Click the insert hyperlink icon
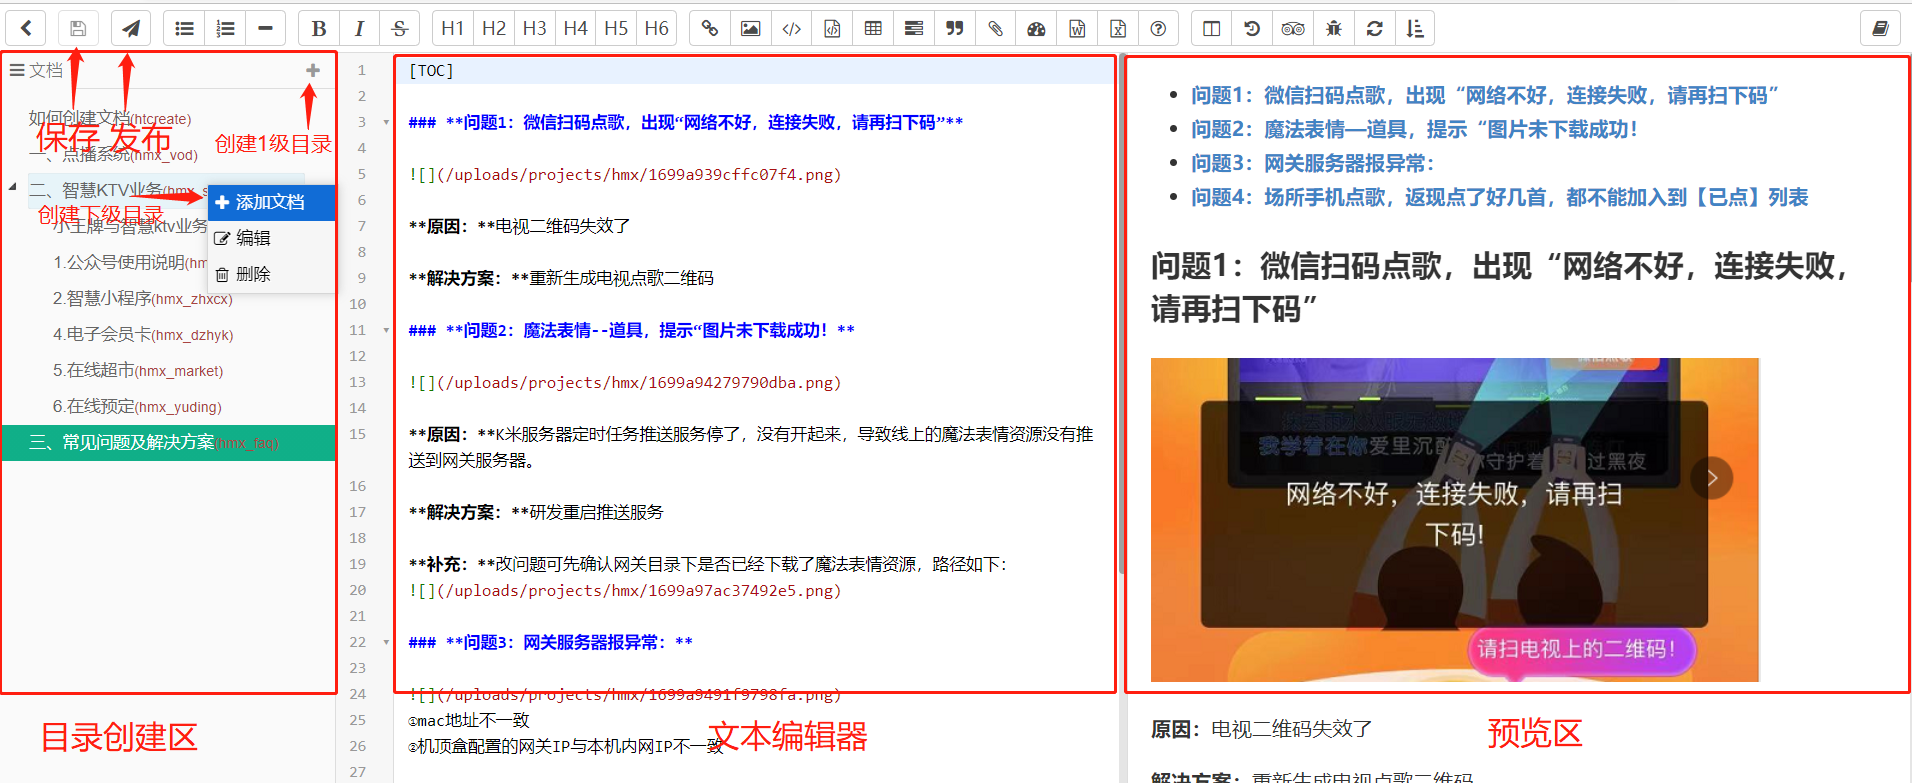The height and width of the screenshot is (783, 1912). click(x=710, y=28)
